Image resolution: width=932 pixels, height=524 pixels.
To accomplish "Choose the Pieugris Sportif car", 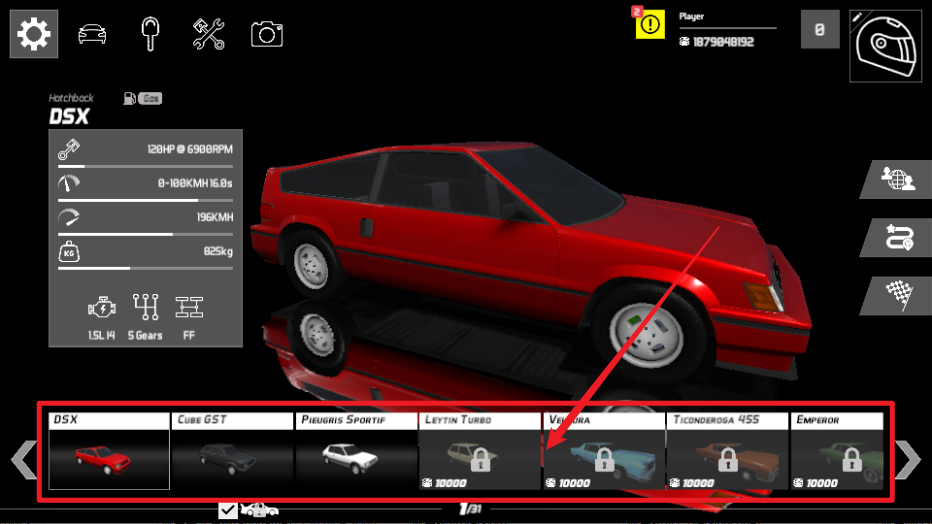I will tap(356, 451).
